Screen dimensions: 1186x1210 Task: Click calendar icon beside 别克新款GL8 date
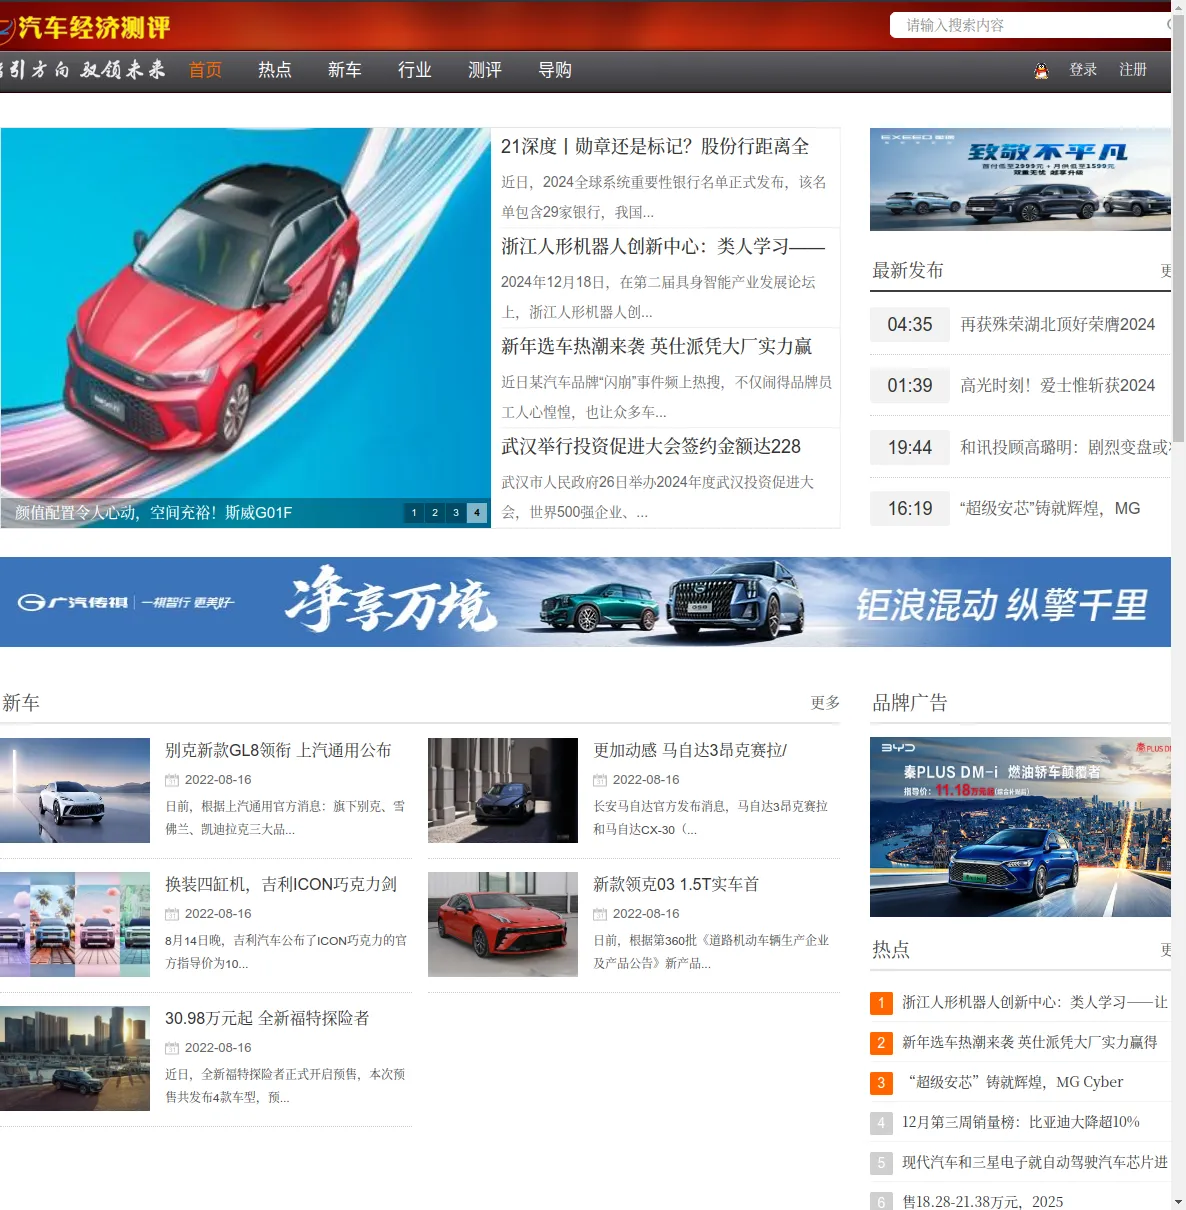tap(172, 780)
